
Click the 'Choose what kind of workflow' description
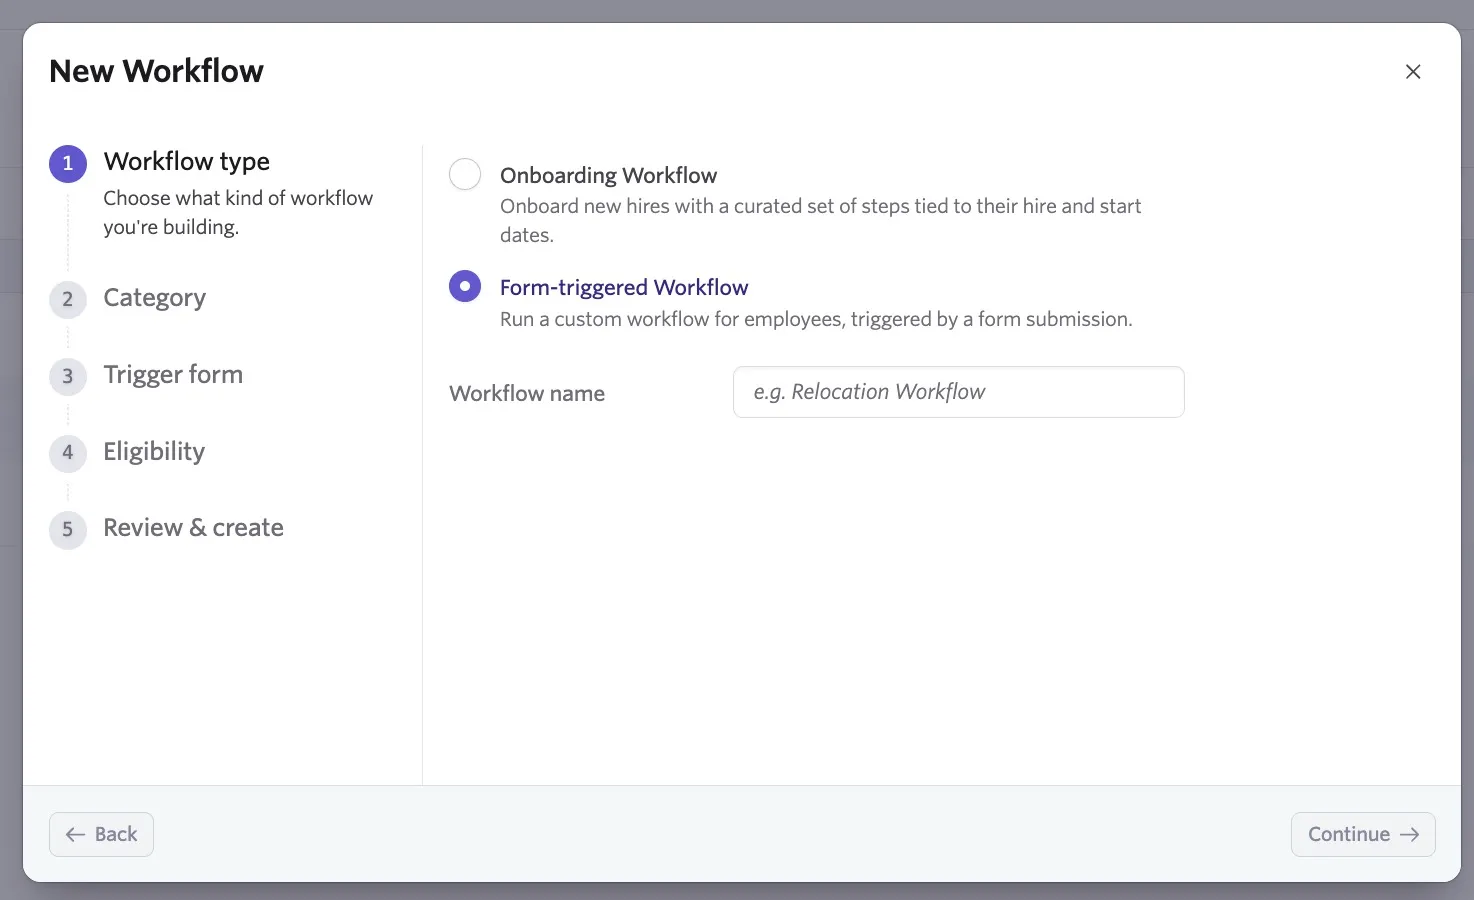(238, 212)
